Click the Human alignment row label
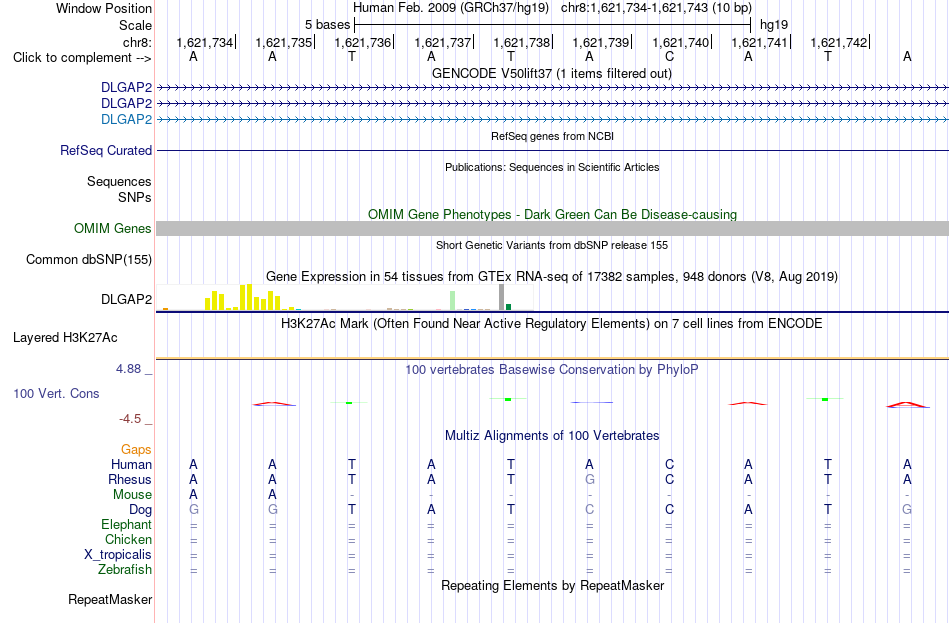The height and width of the screenshot is (623, 950). 131,465
